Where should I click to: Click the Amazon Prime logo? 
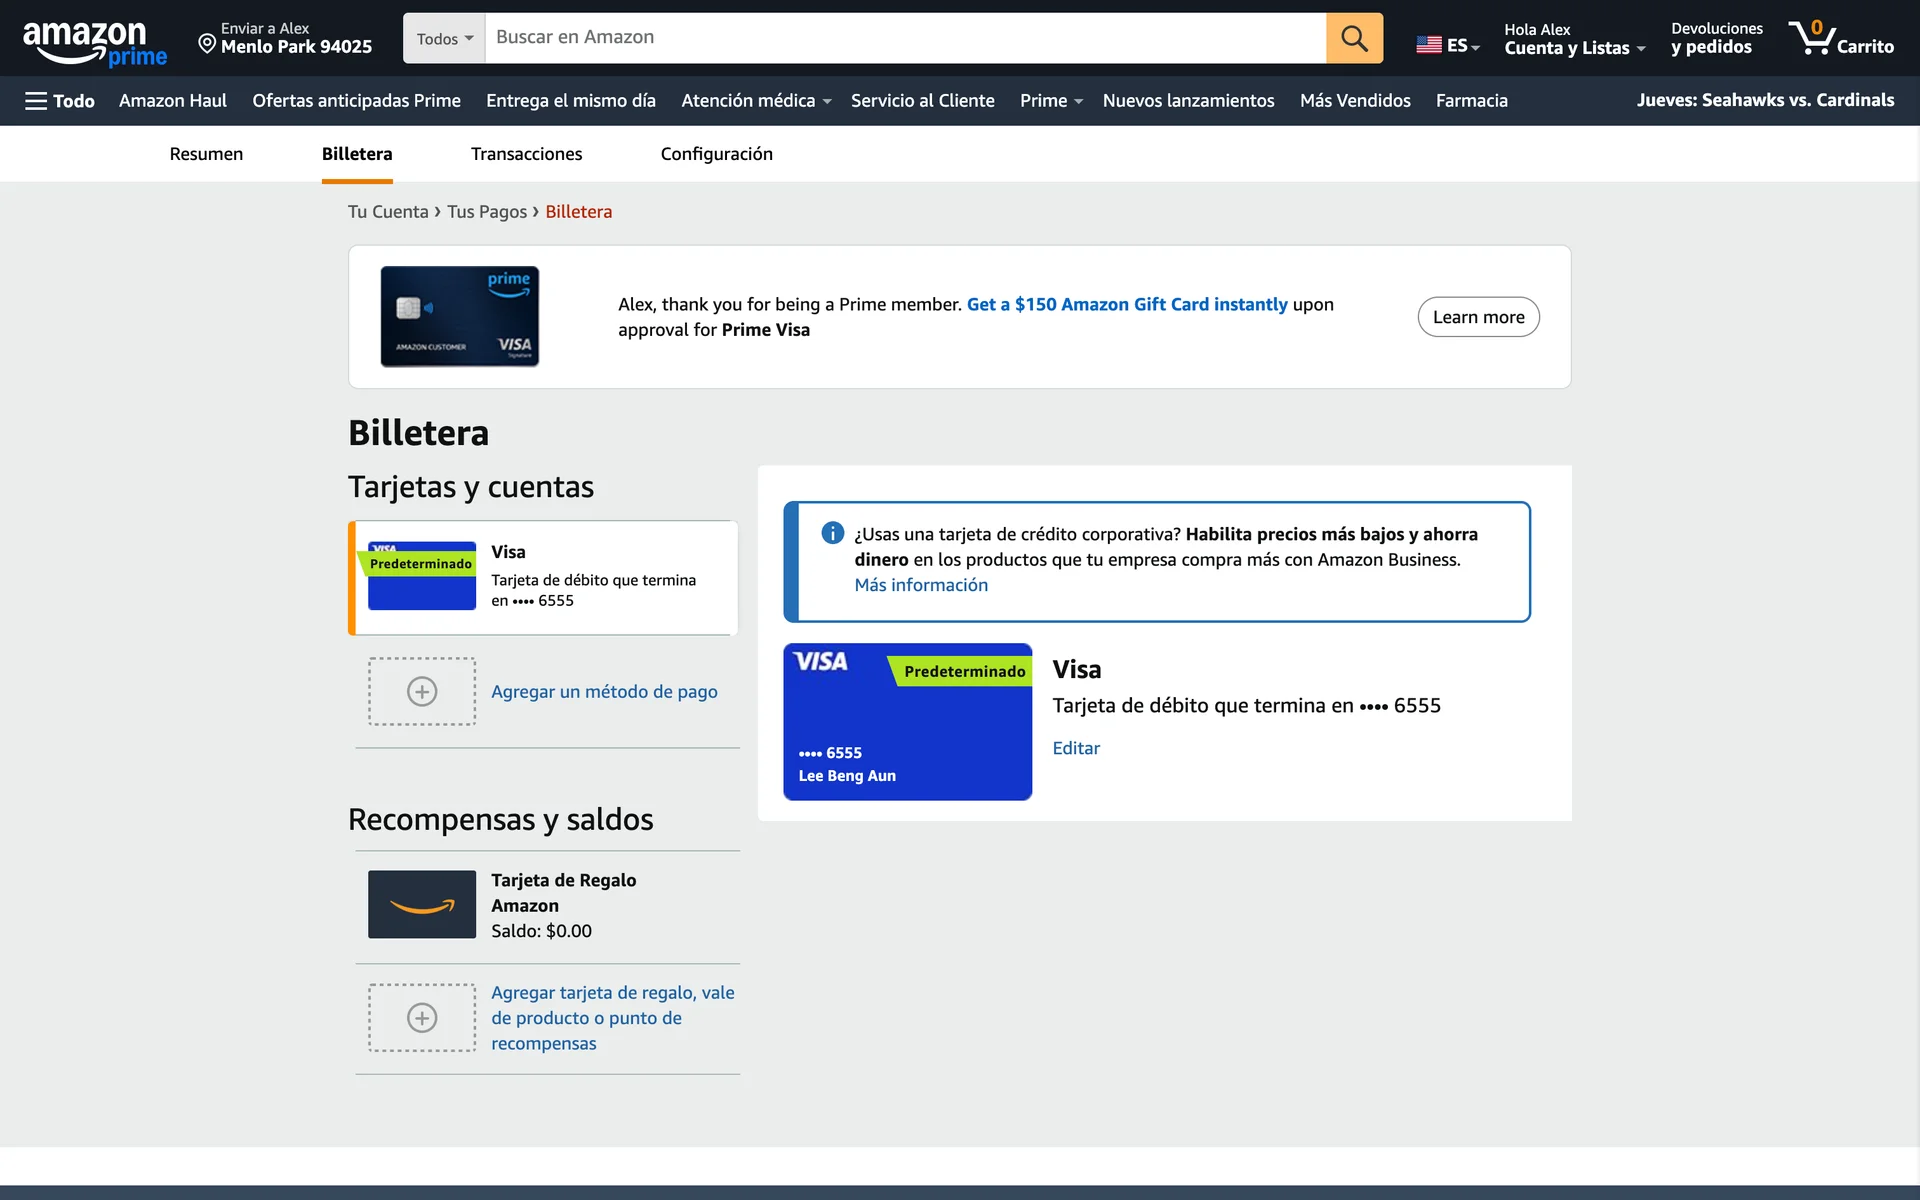(94, 42)
